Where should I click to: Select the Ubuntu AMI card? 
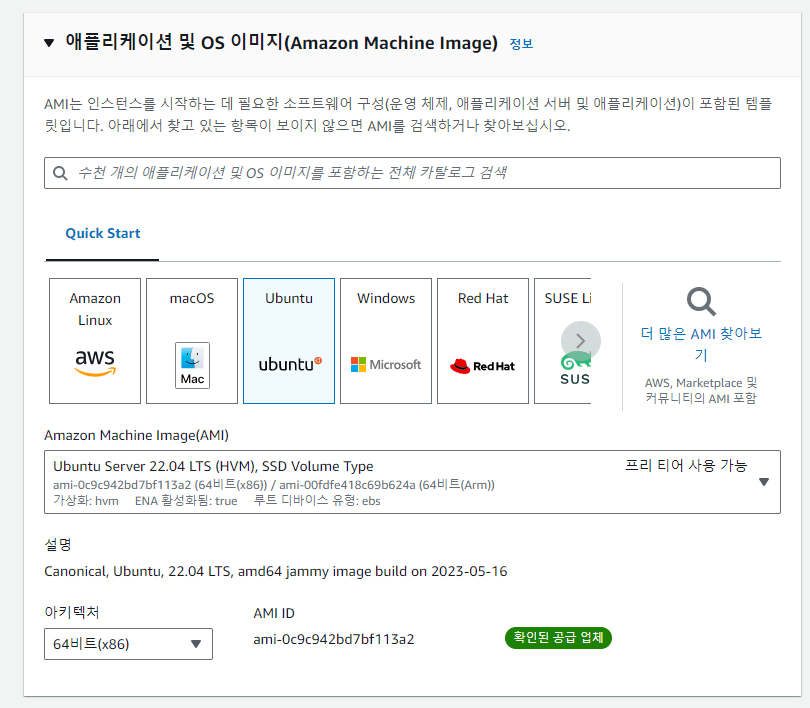(x=289, y=341)
